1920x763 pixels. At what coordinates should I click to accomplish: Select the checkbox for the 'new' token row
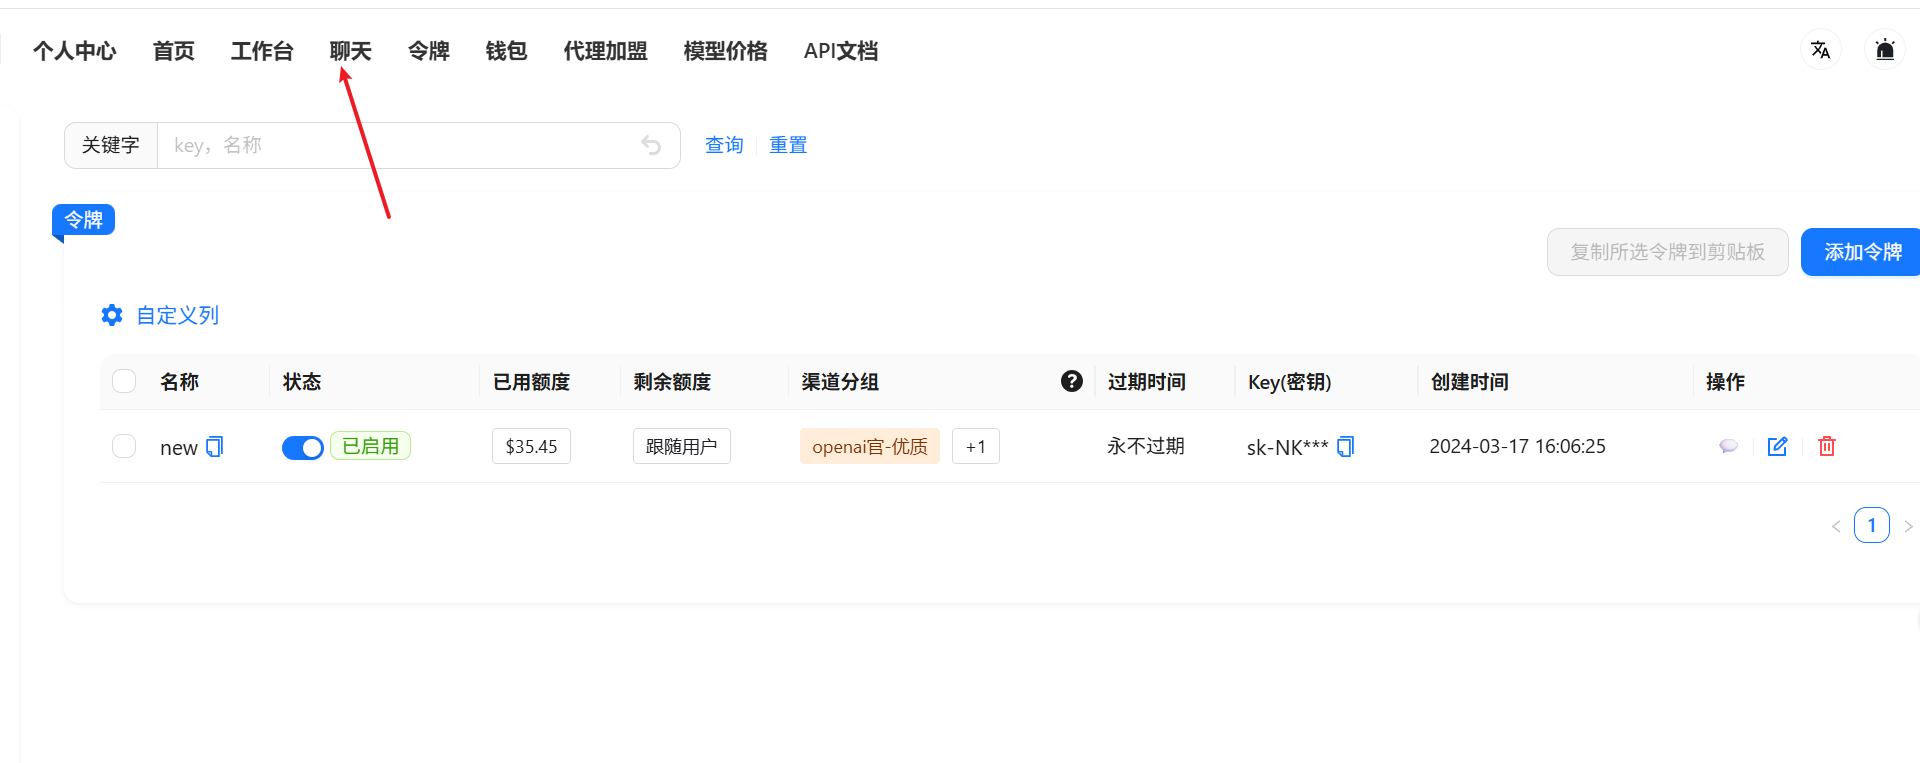pos(124,446)
